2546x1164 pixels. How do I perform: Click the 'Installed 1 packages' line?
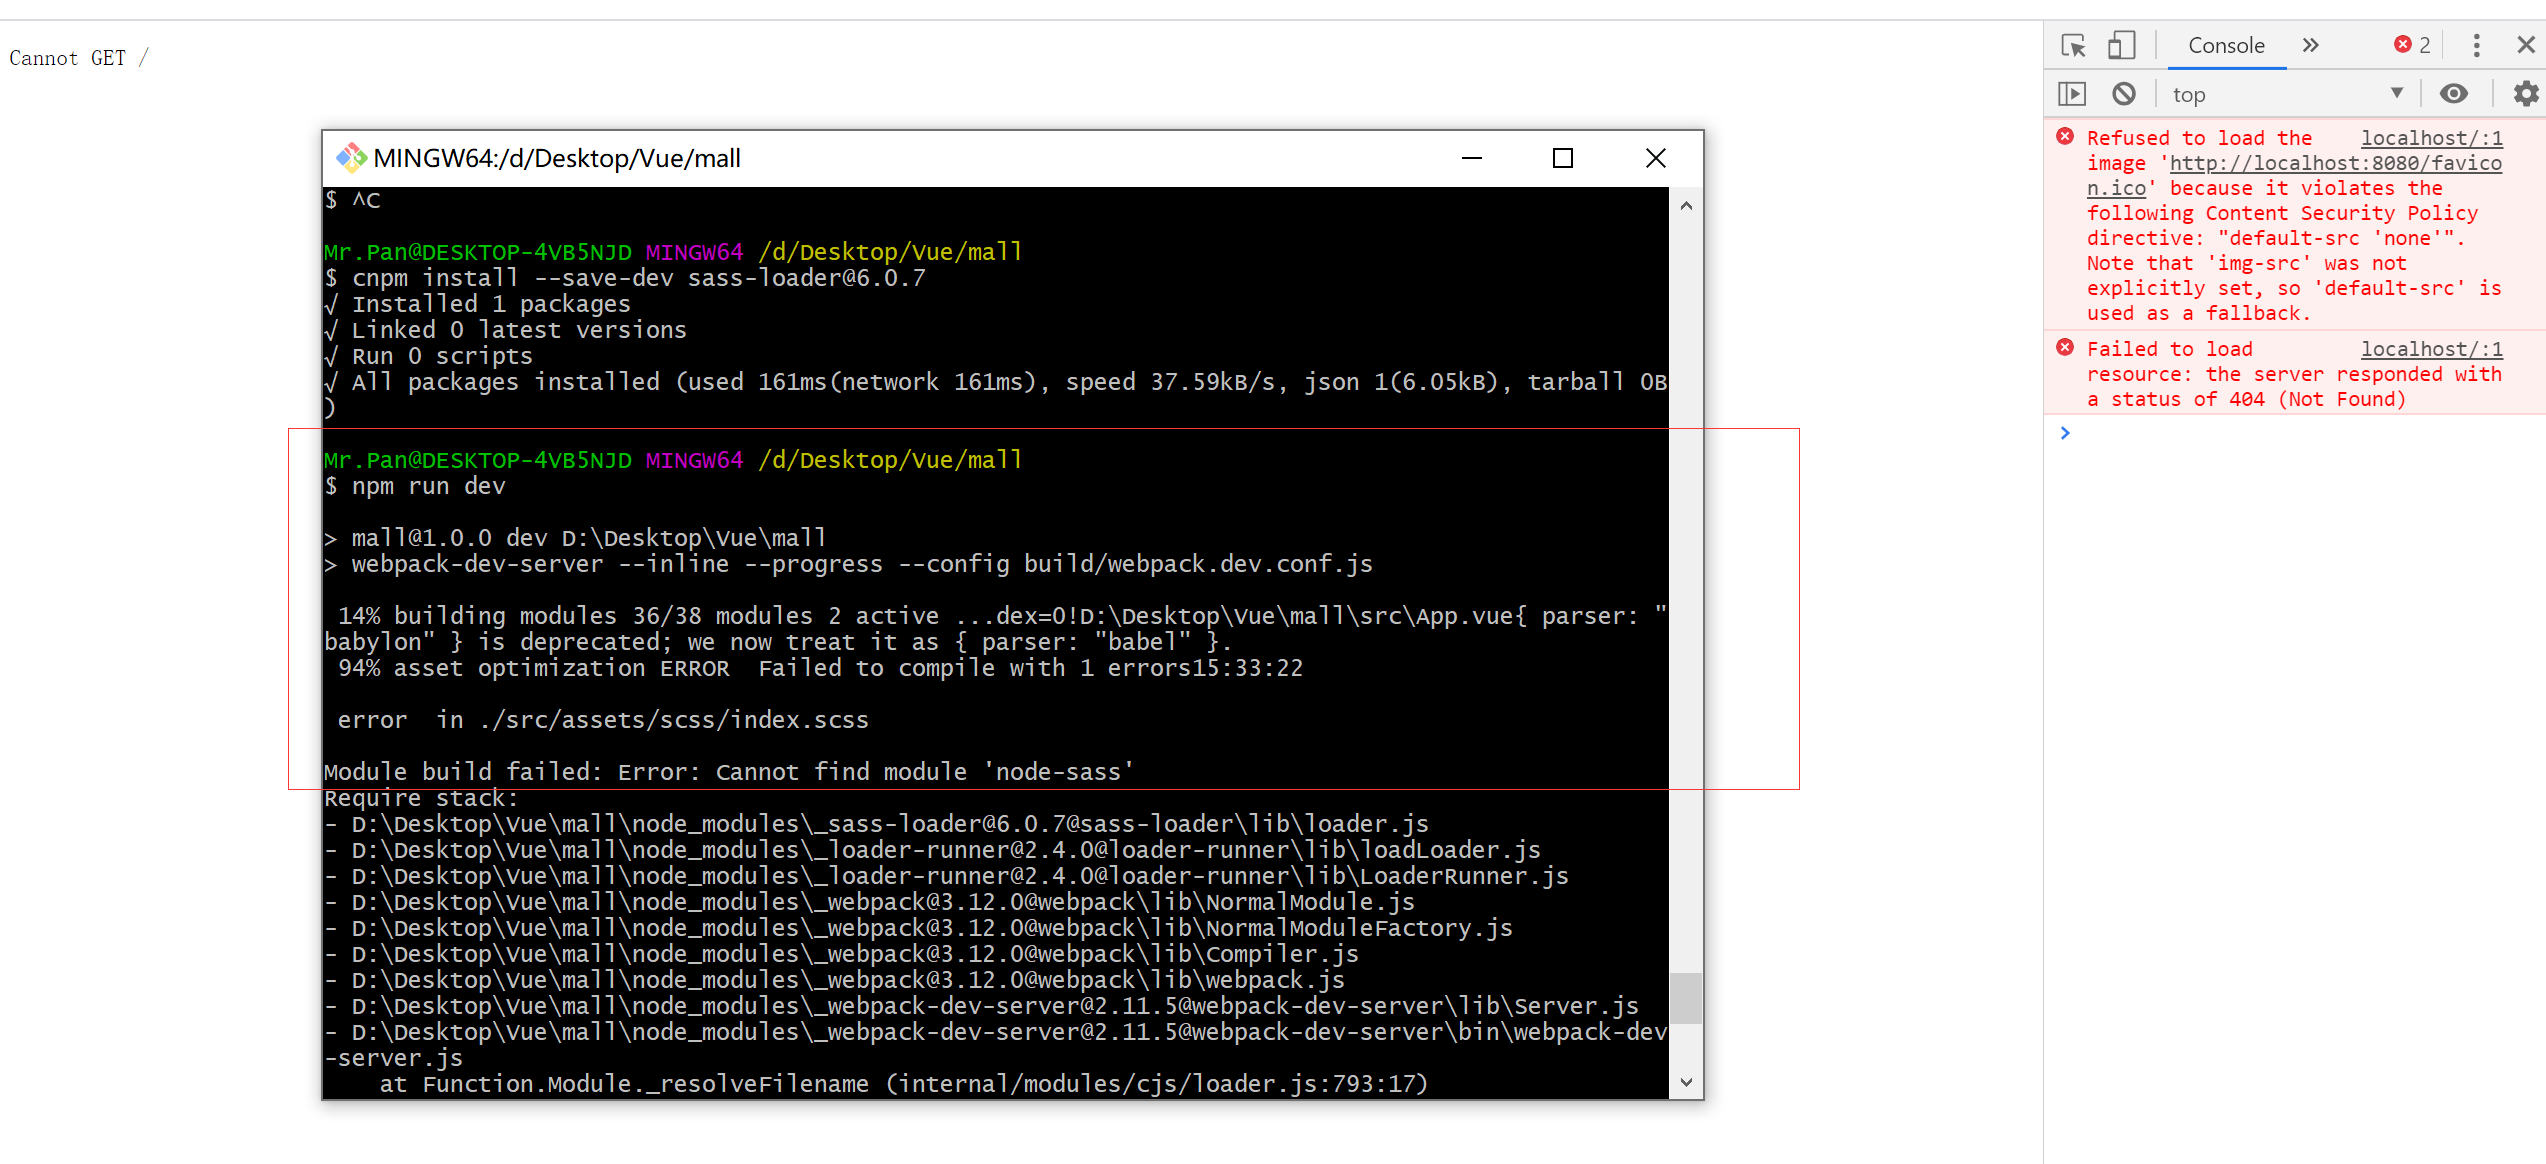(478, 304)
